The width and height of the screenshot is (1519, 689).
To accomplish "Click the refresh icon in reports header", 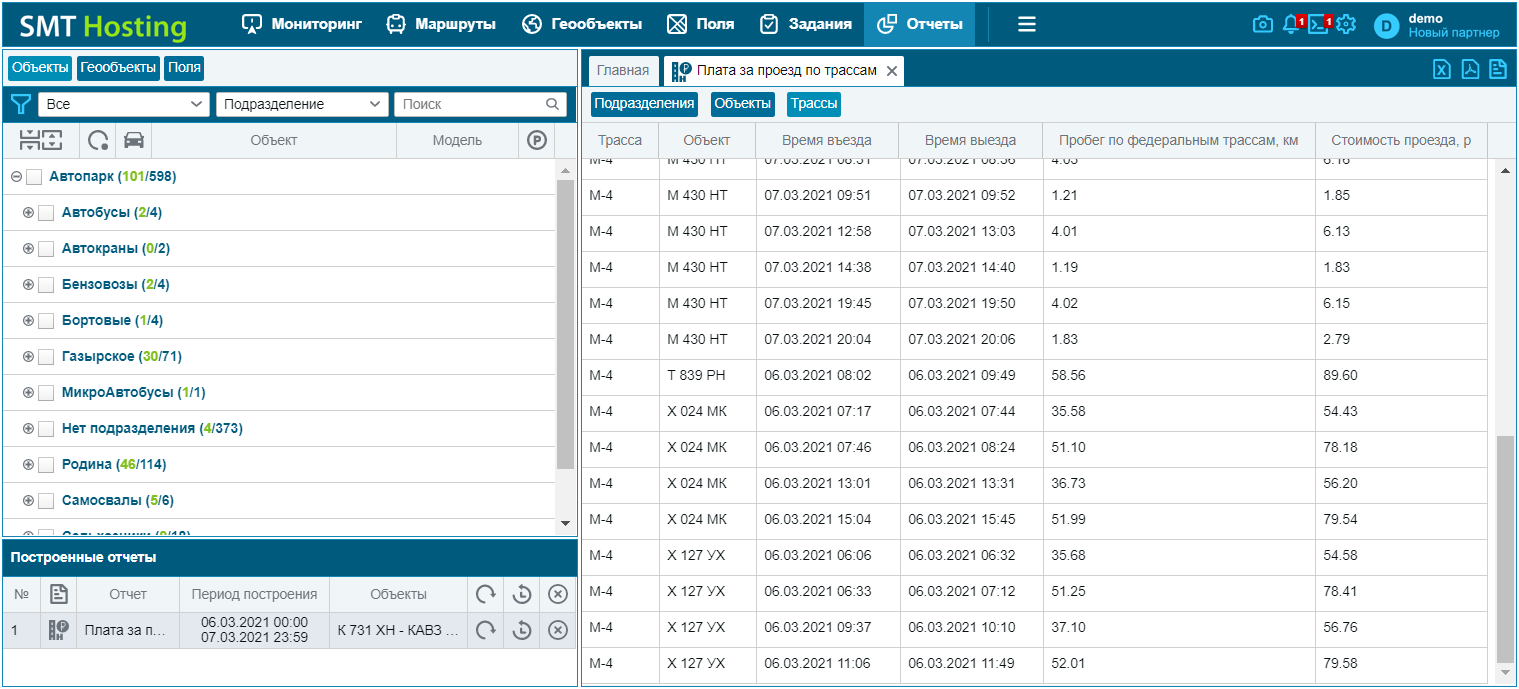I will tap(485, 594).
